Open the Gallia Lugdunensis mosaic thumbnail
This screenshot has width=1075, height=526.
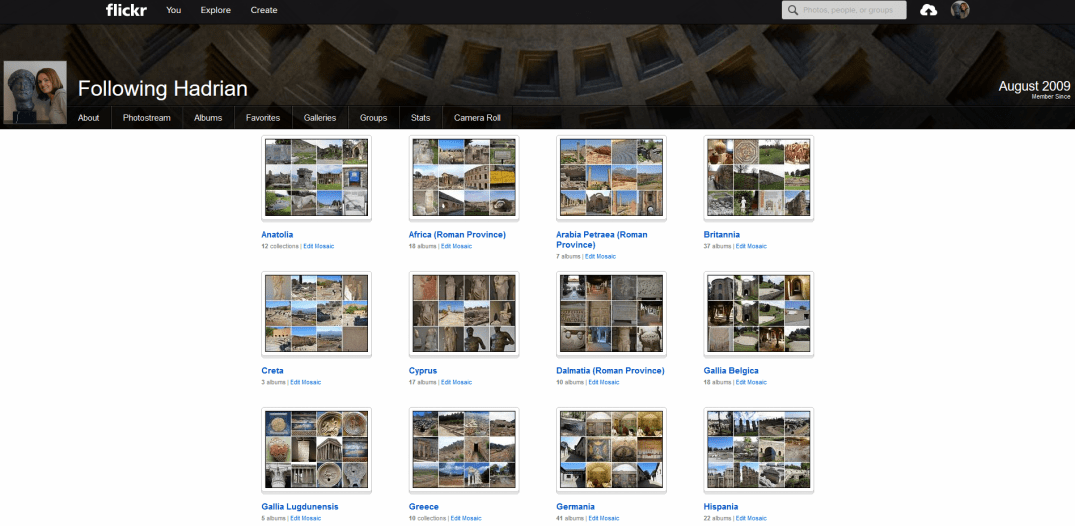click(x=316, y=449)
